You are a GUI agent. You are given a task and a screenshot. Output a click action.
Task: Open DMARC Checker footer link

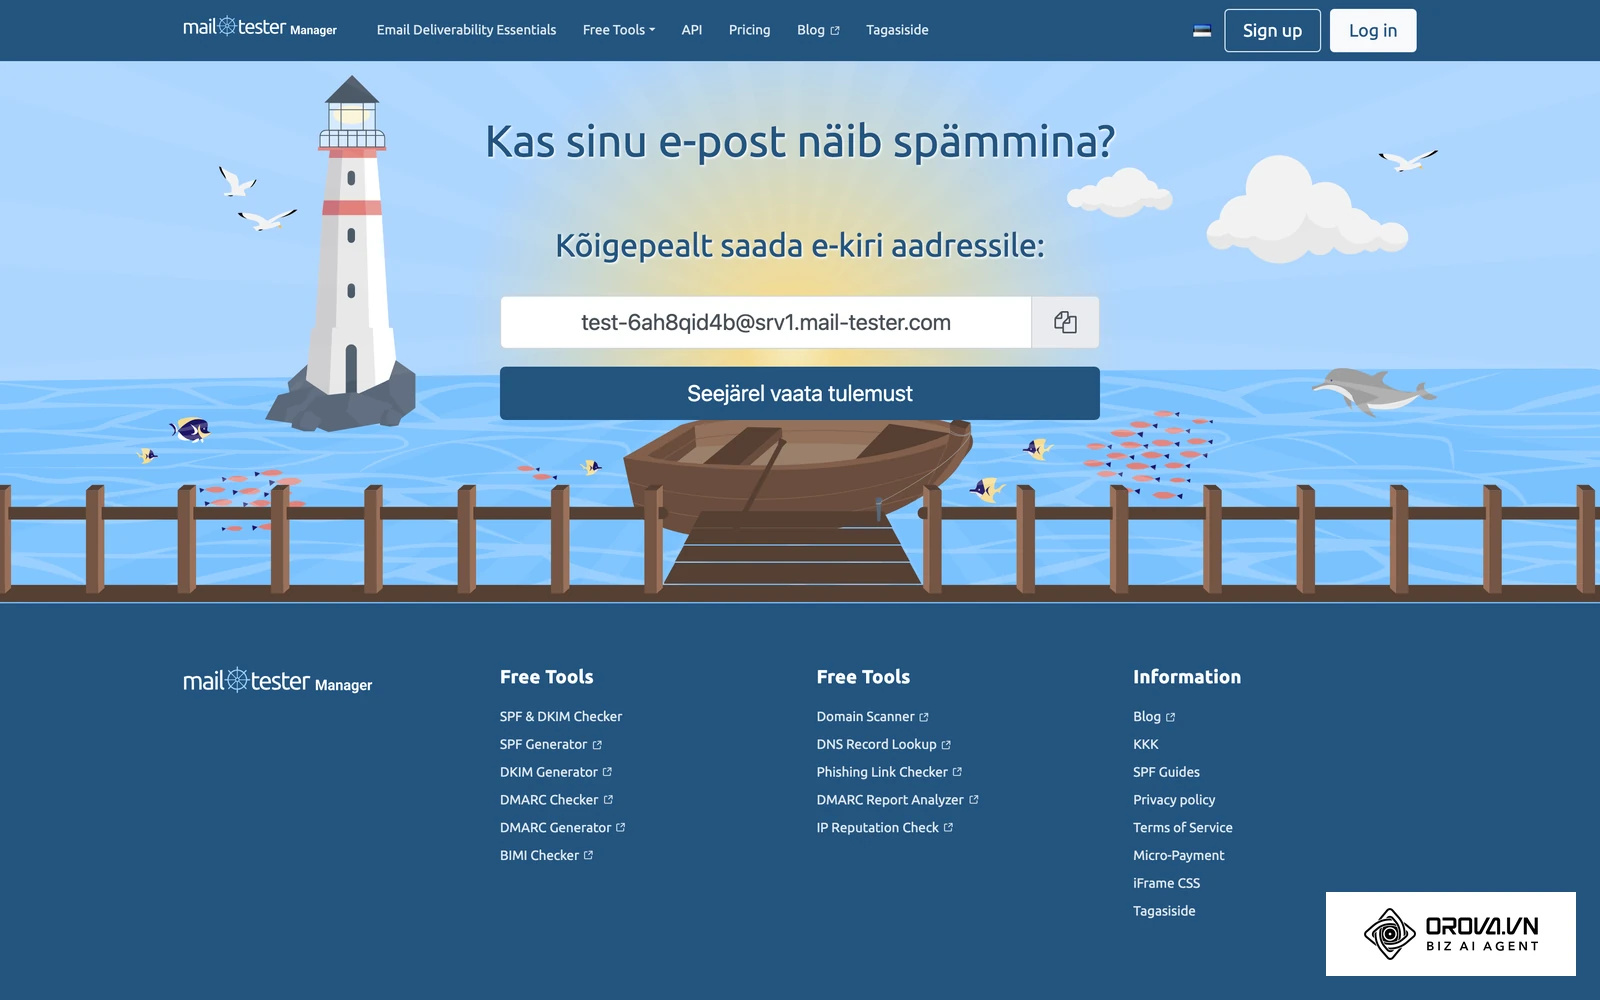click(x=557, y=800)
